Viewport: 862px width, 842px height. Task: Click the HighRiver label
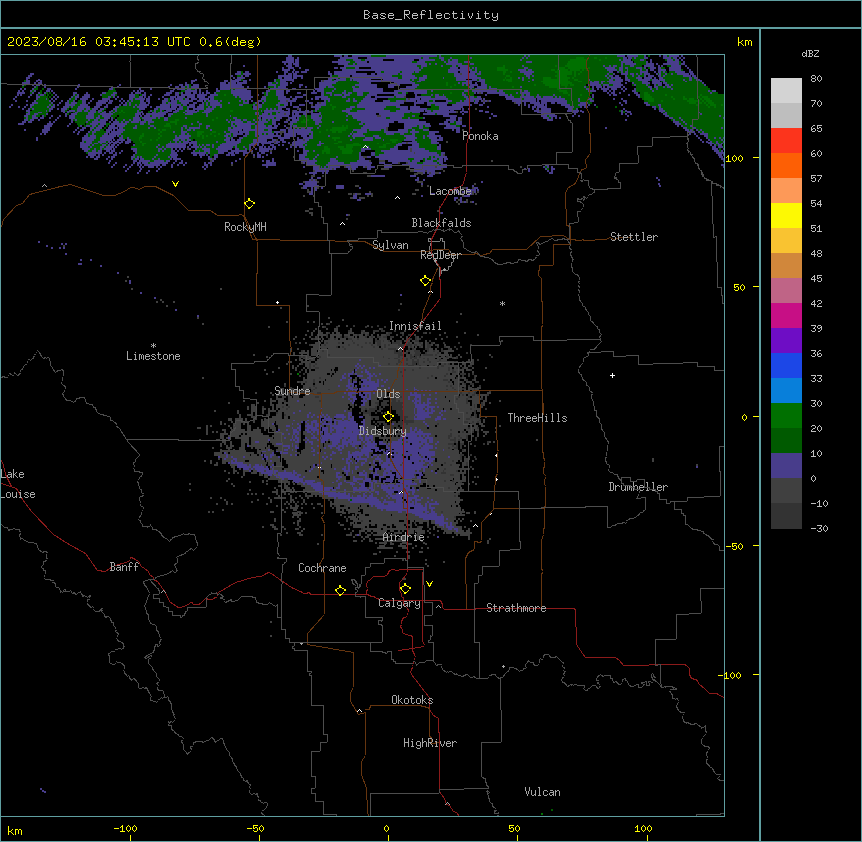coord(430,743)
